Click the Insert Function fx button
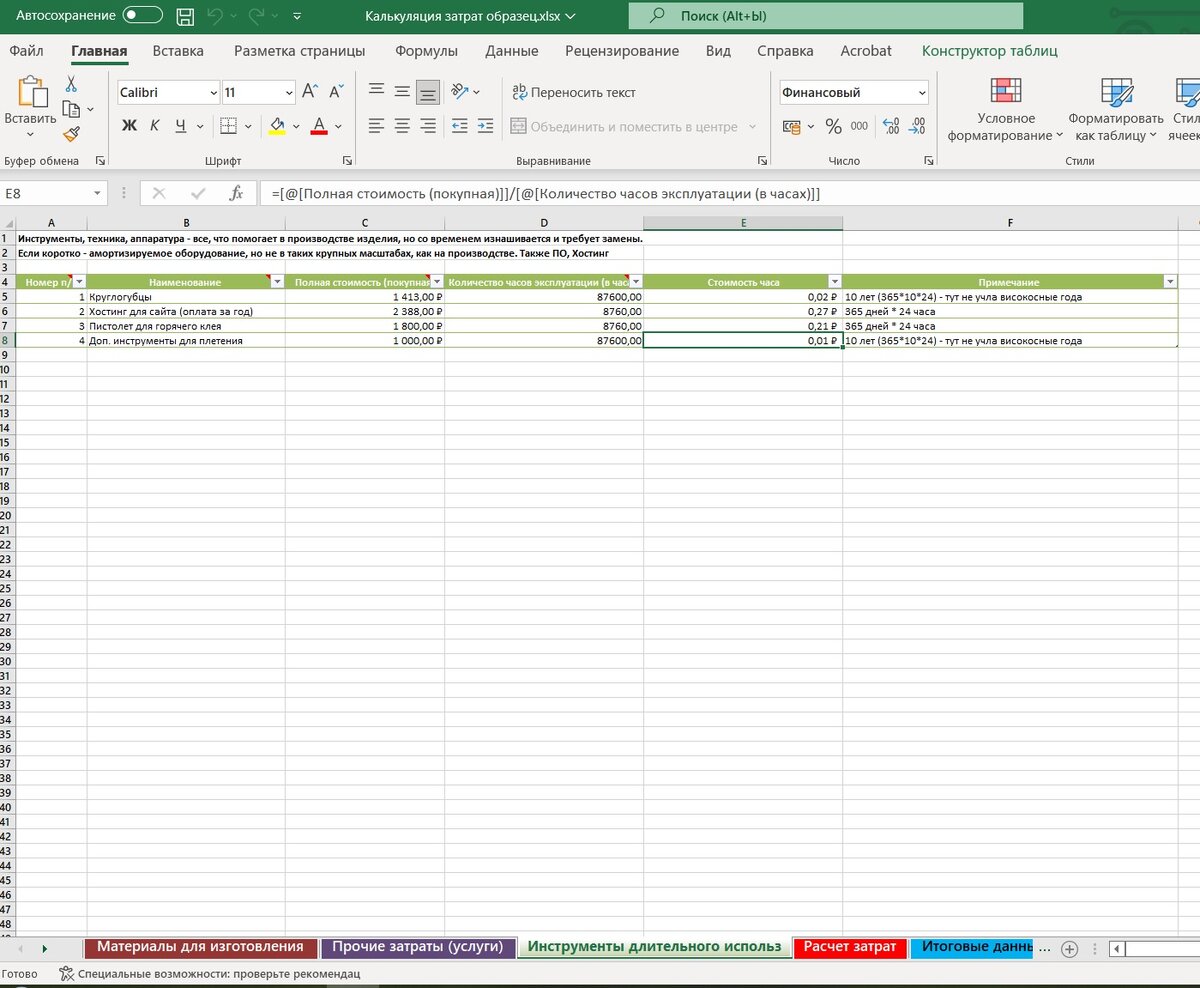The image size is (1200, 988). 236,193
